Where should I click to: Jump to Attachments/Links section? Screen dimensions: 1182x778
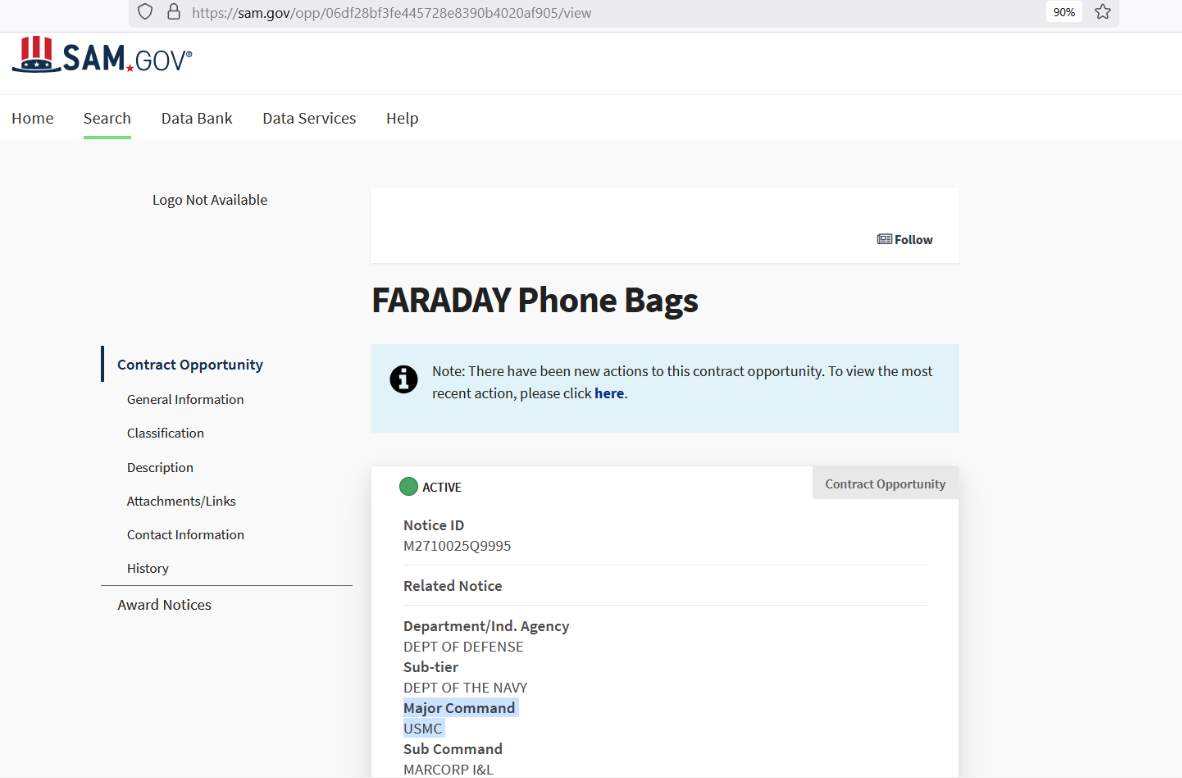[182, 501]
